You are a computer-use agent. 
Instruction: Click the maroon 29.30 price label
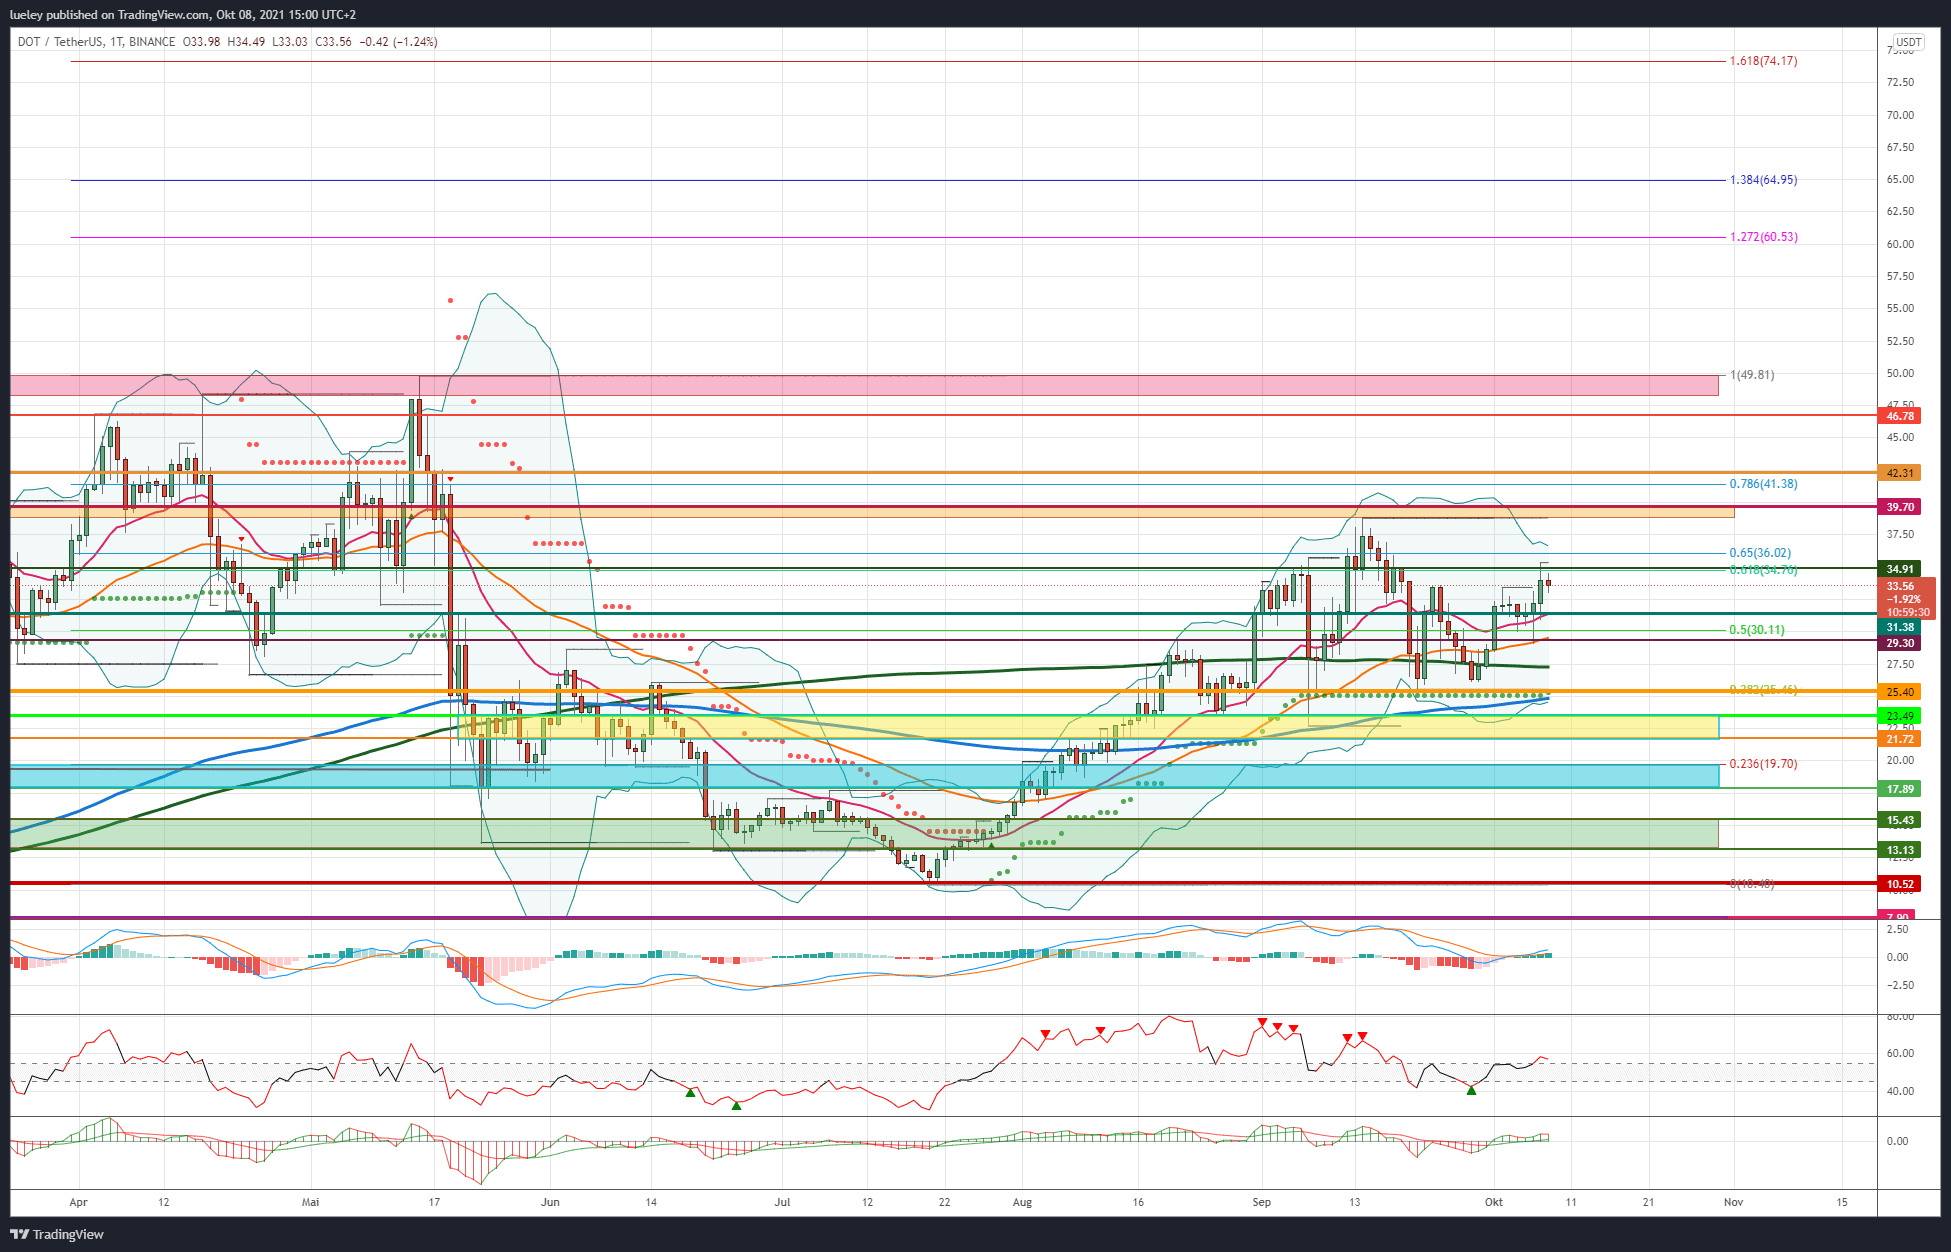[x=1900, y=643]
